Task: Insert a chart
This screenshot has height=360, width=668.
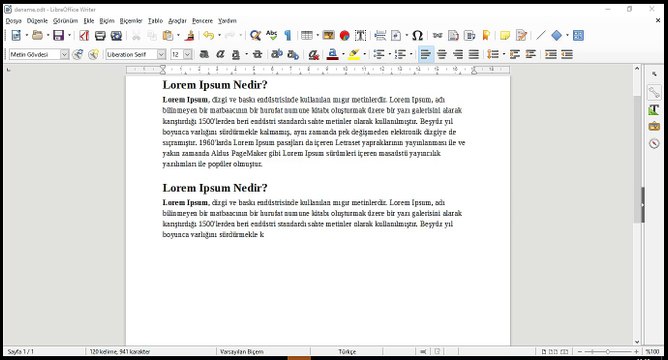Action: (345, 35)
